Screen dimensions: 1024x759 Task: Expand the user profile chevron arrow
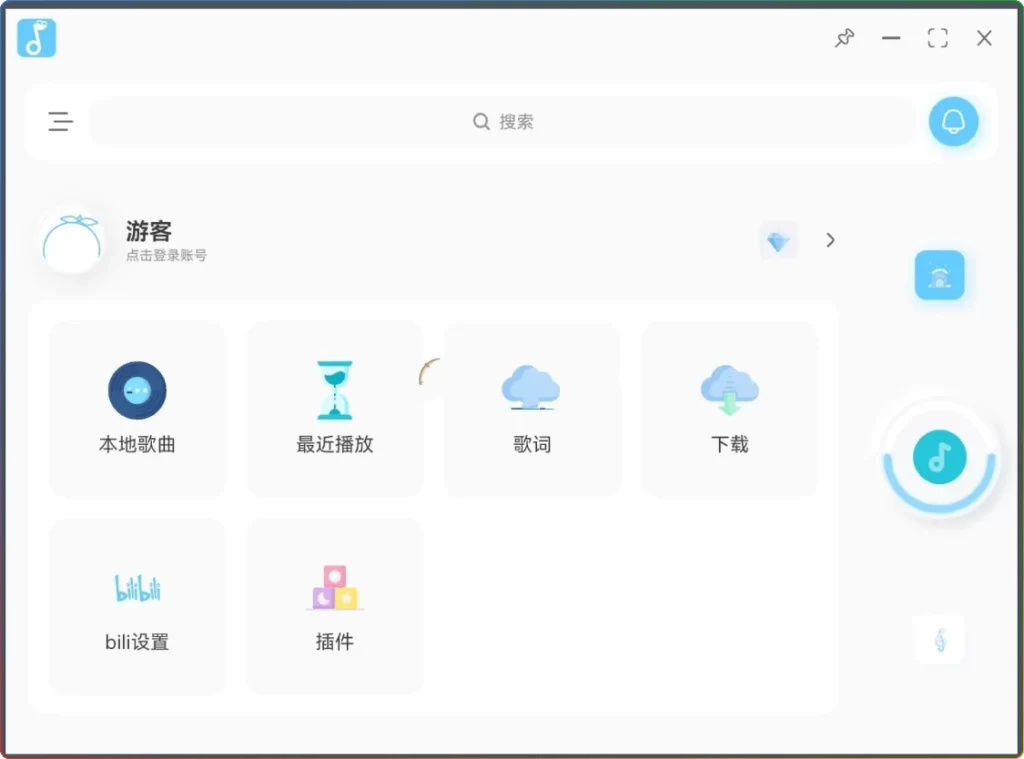coord(830,240)
